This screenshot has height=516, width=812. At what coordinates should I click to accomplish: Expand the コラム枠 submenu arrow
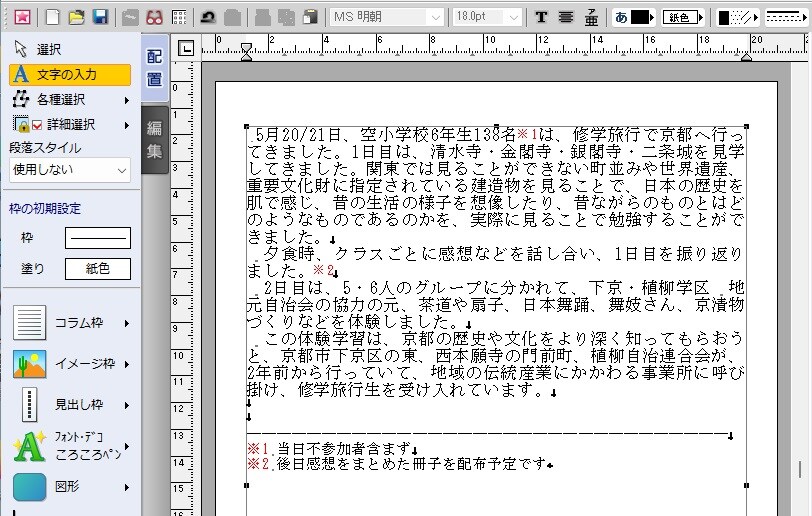(x=126, y=323)
